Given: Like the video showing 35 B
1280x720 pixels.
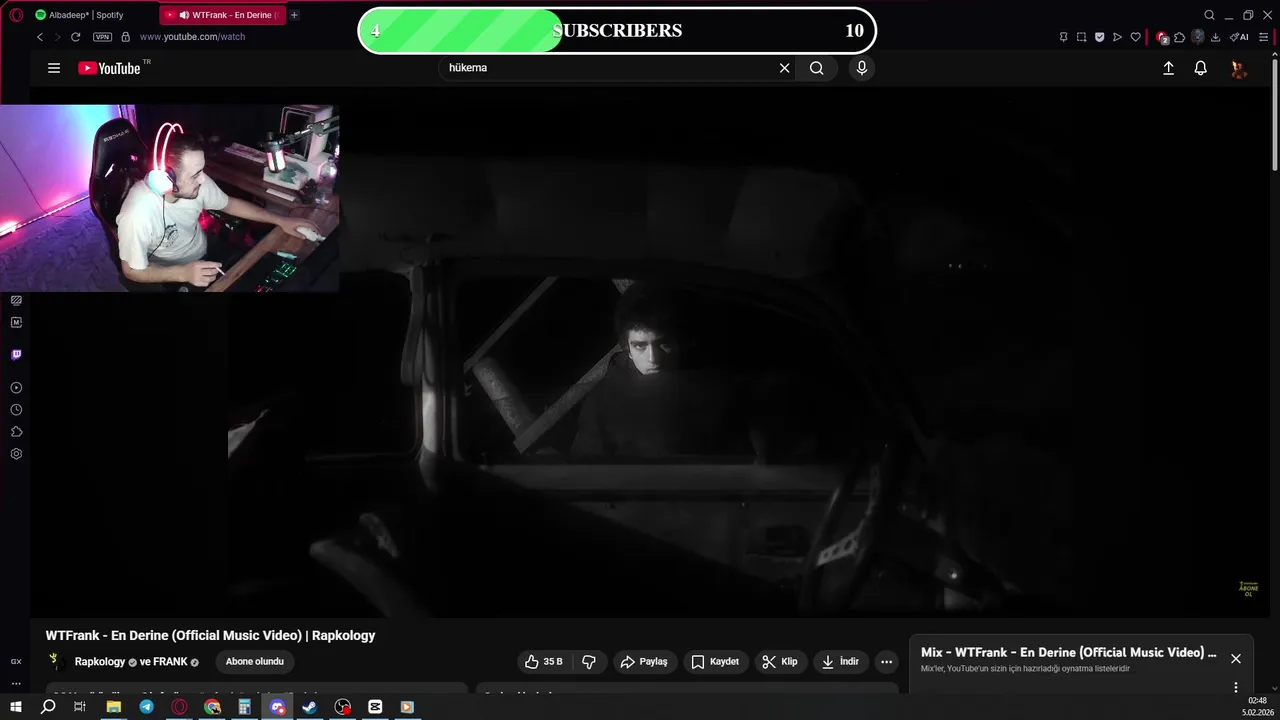Looking at the screenshot, I should pyautogui.click(x=544, y=662).
